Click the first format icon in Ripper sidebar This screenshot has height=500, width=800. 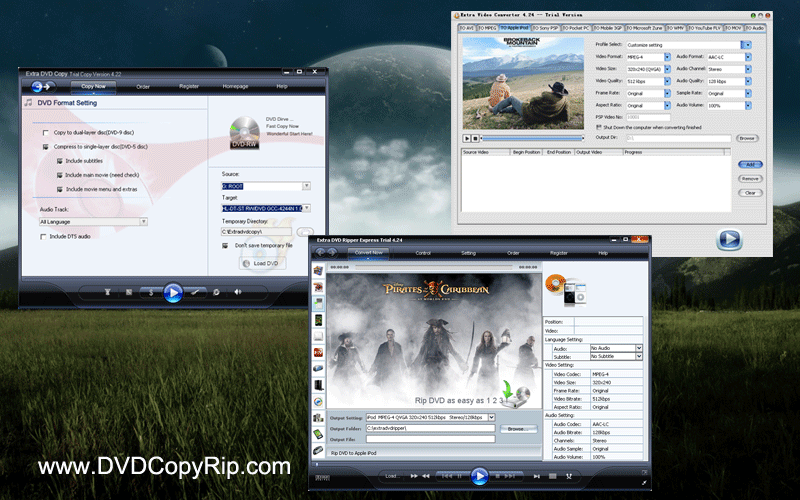click(318, 270)
